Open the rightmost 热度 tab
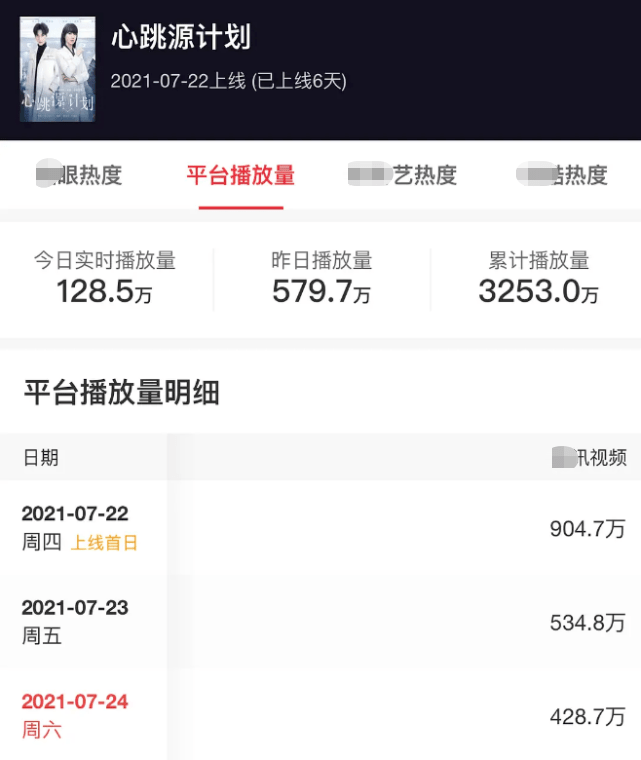 click(562, 175)
